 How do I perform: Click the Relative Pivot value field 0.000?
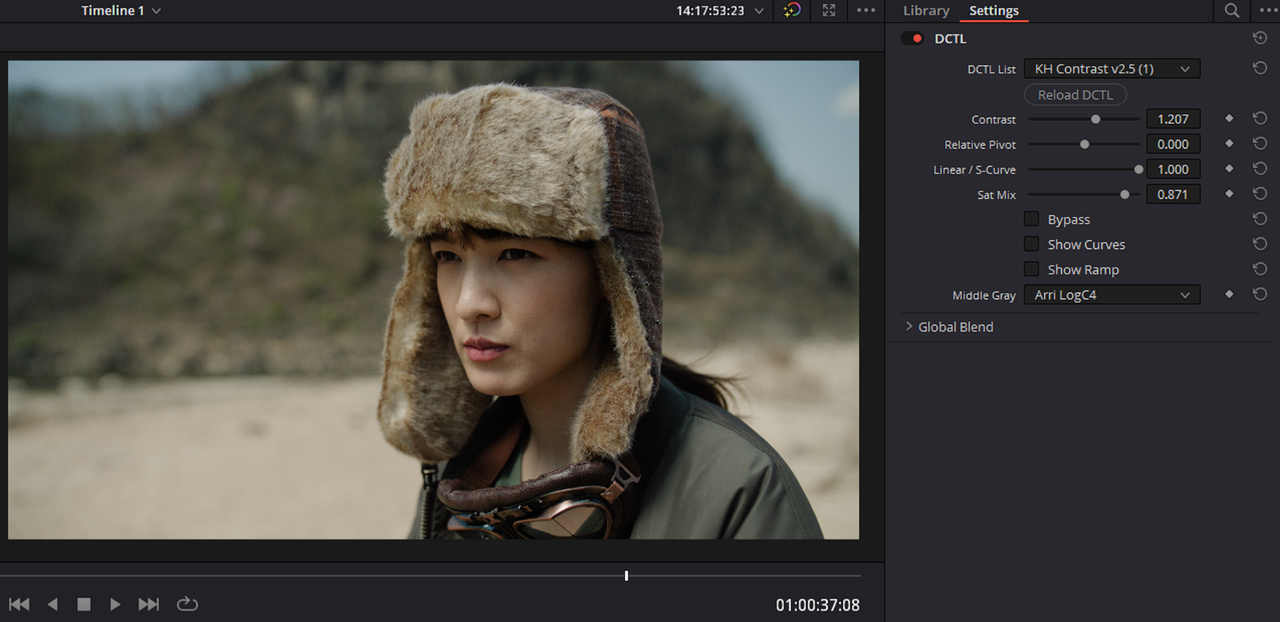[x=1173, y=144]
